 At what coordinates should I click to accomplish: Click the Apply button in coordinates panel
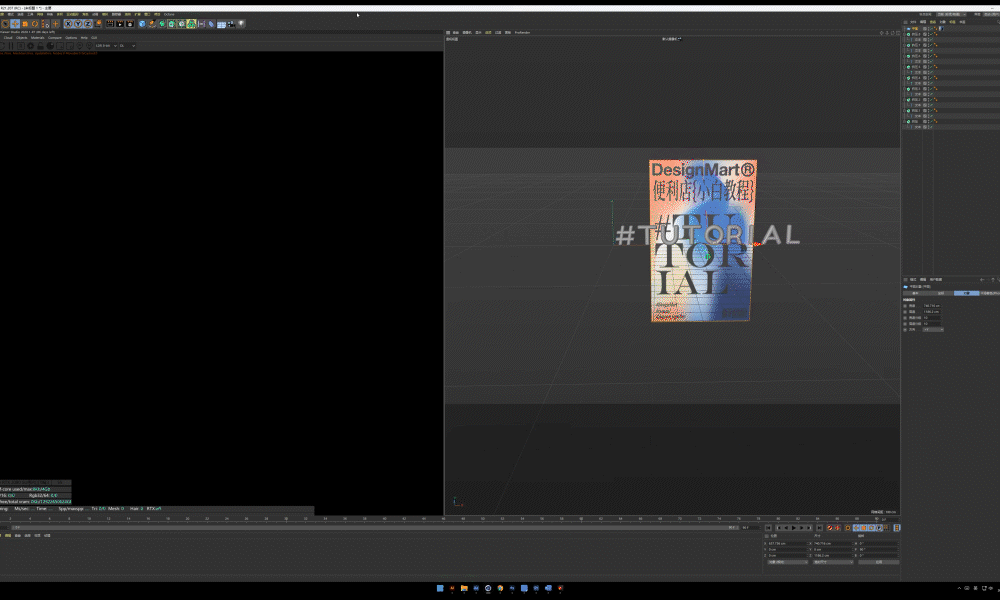coord(879,562)
